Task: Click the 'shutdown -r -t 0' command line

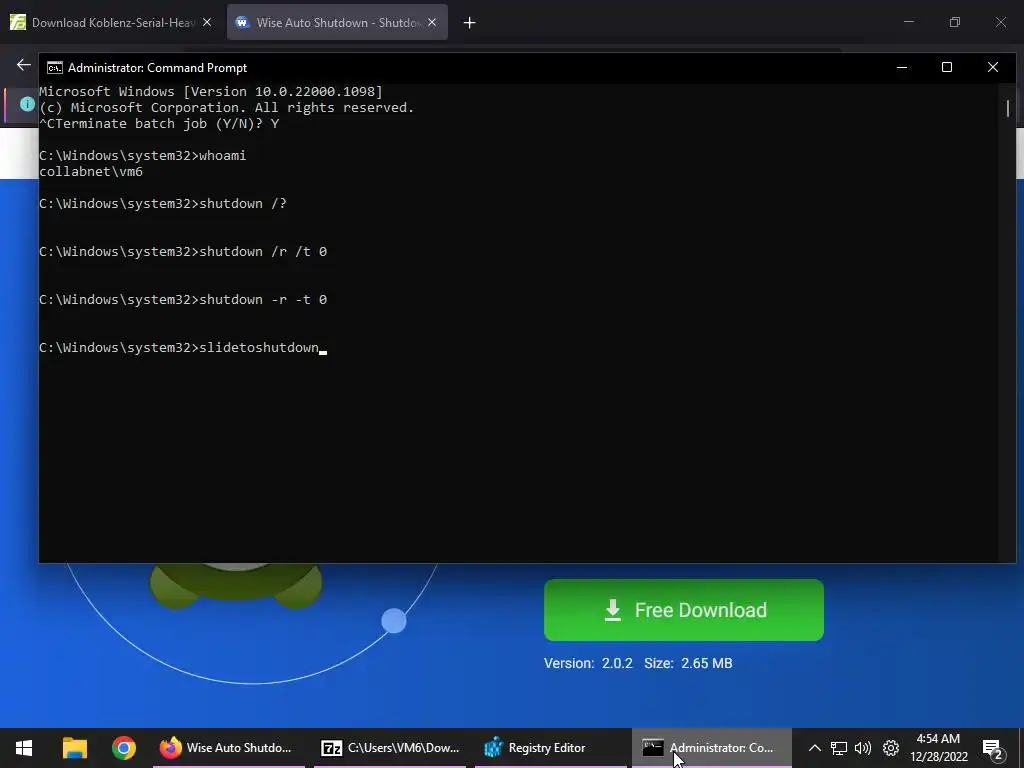Action: pos(183,300)
